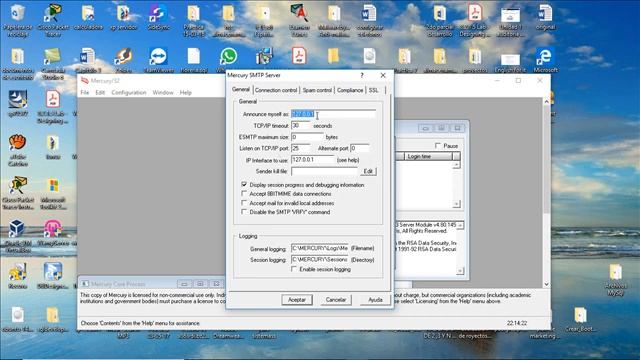Enable Accept 8BITMIME data connections
640x360 pixels.
(244, 193)
